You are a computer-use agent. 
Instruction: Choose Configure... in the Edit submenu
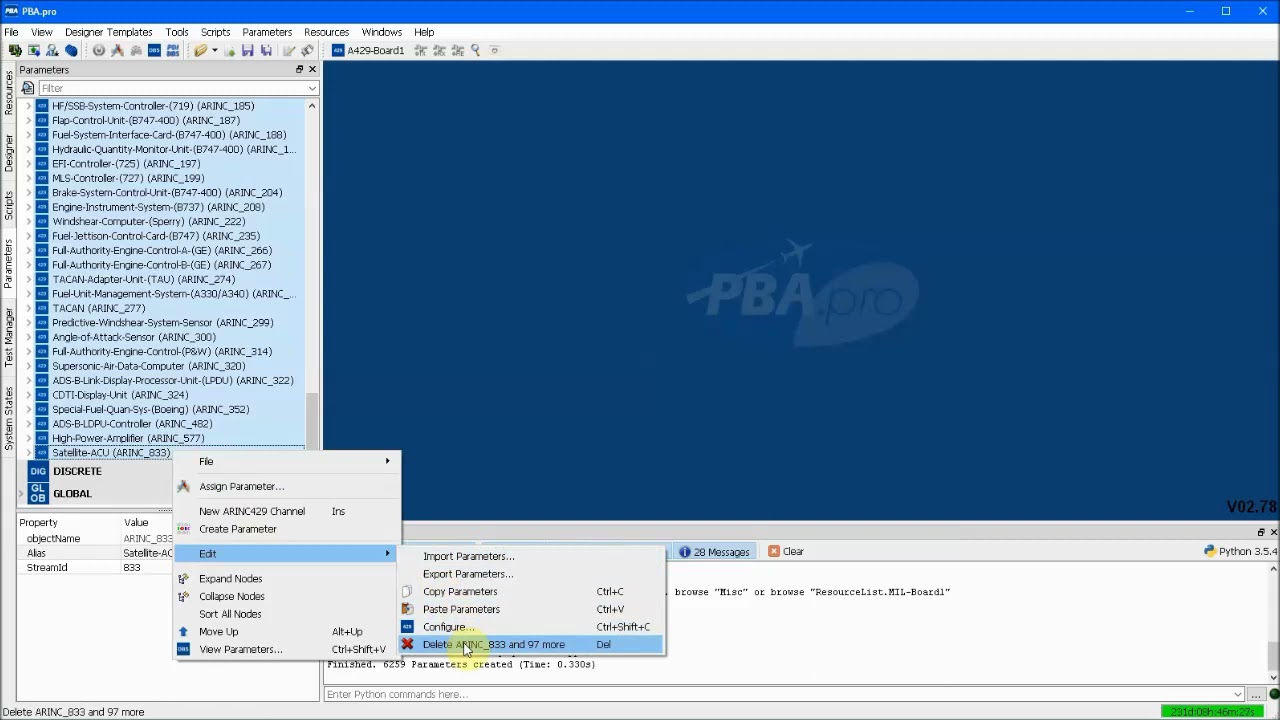(x=531, y=627)
